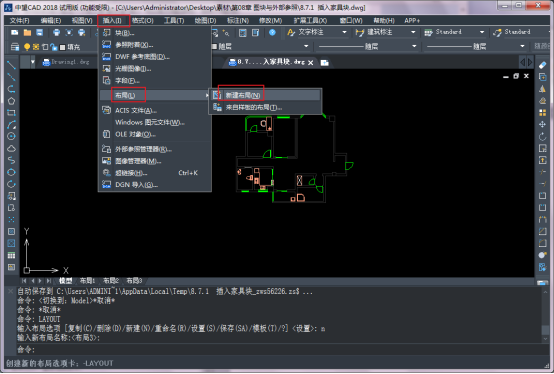The width and height of the screenshot is (554, 374).
Task: Toggle the layer freeze sun icon
Action: (x=36, y=47)
